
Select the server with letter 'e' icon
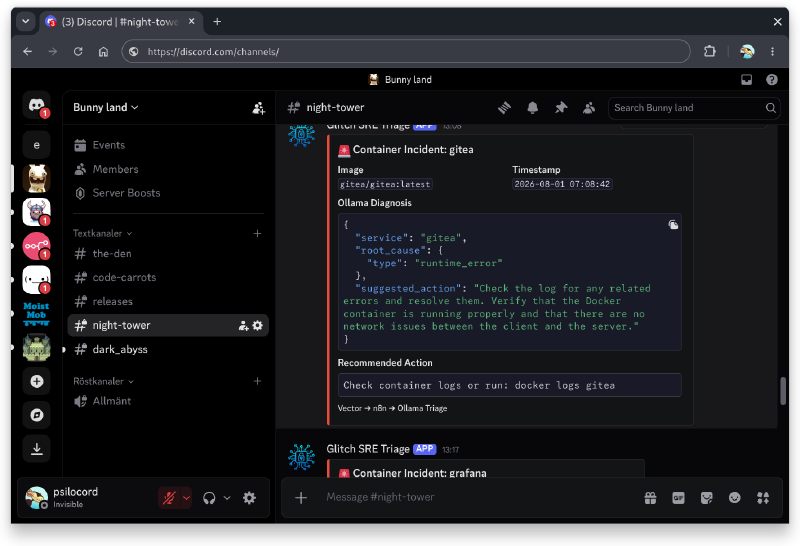(36, 145)
